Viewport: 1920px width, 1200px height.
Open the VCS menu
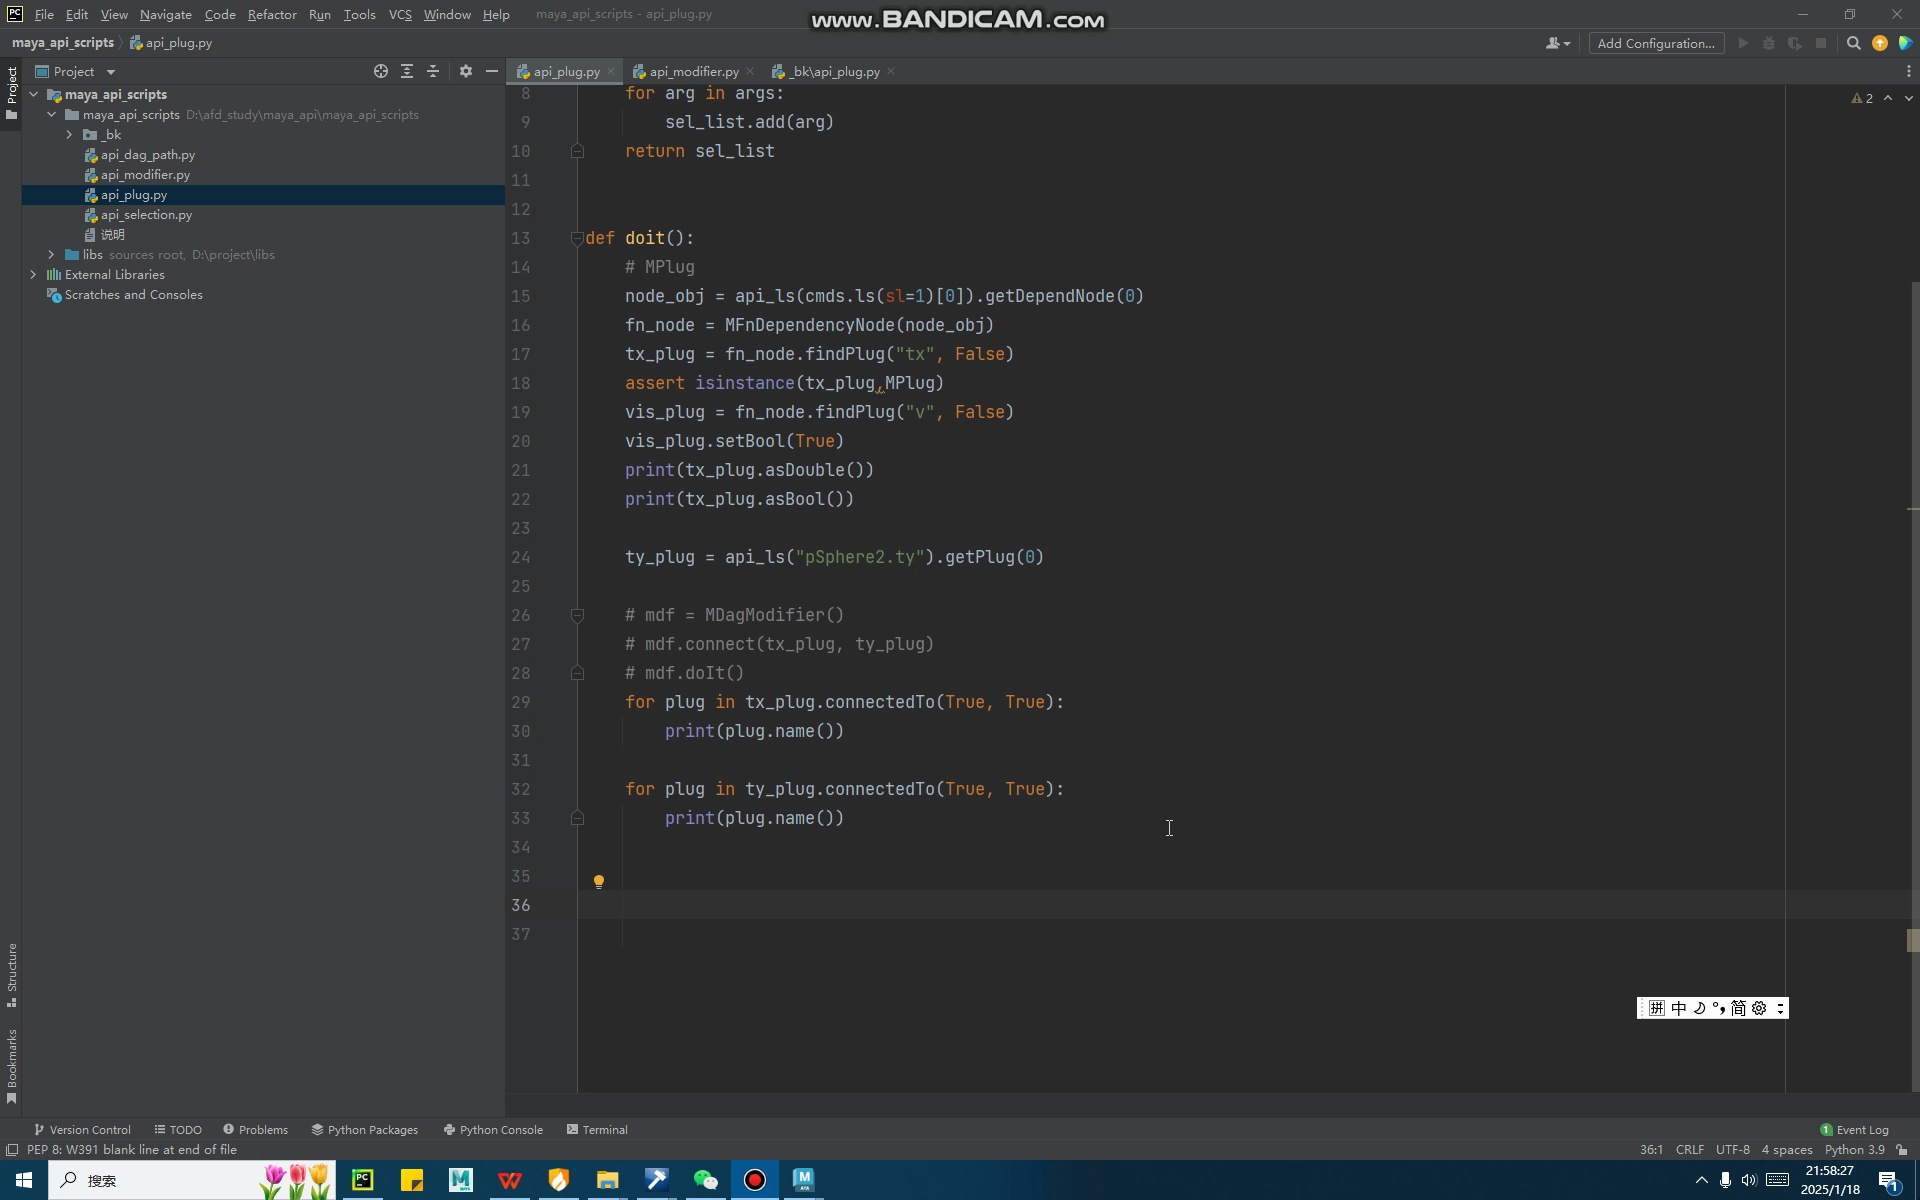coord(400,14)
